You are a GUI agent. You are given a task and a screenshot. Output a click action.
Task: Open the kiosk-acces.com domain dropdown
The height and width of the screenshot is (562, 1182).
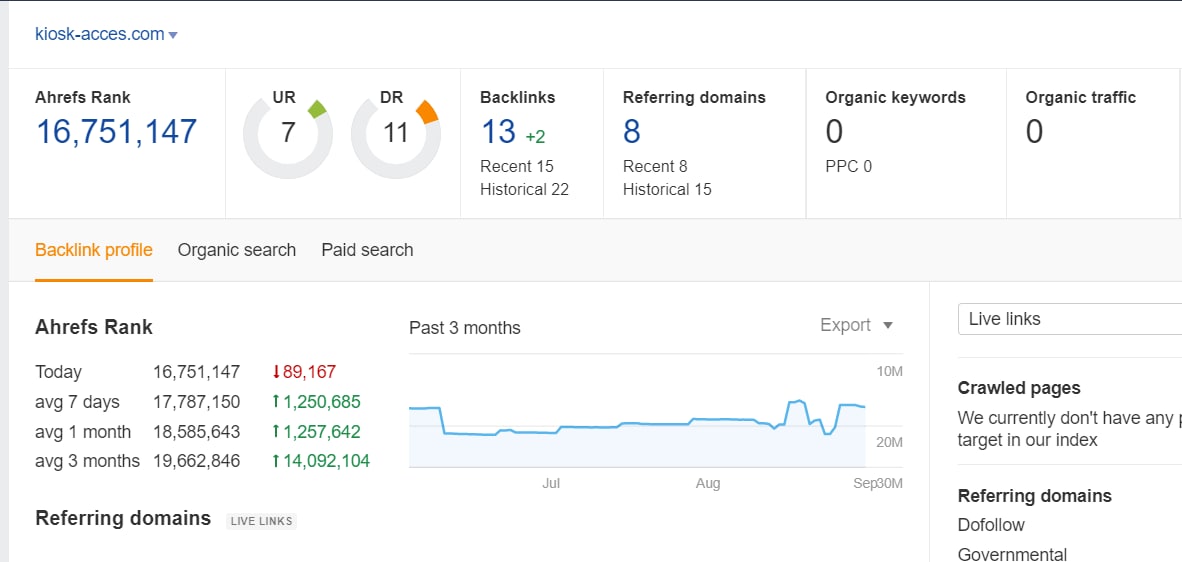[x=106, y=34]
